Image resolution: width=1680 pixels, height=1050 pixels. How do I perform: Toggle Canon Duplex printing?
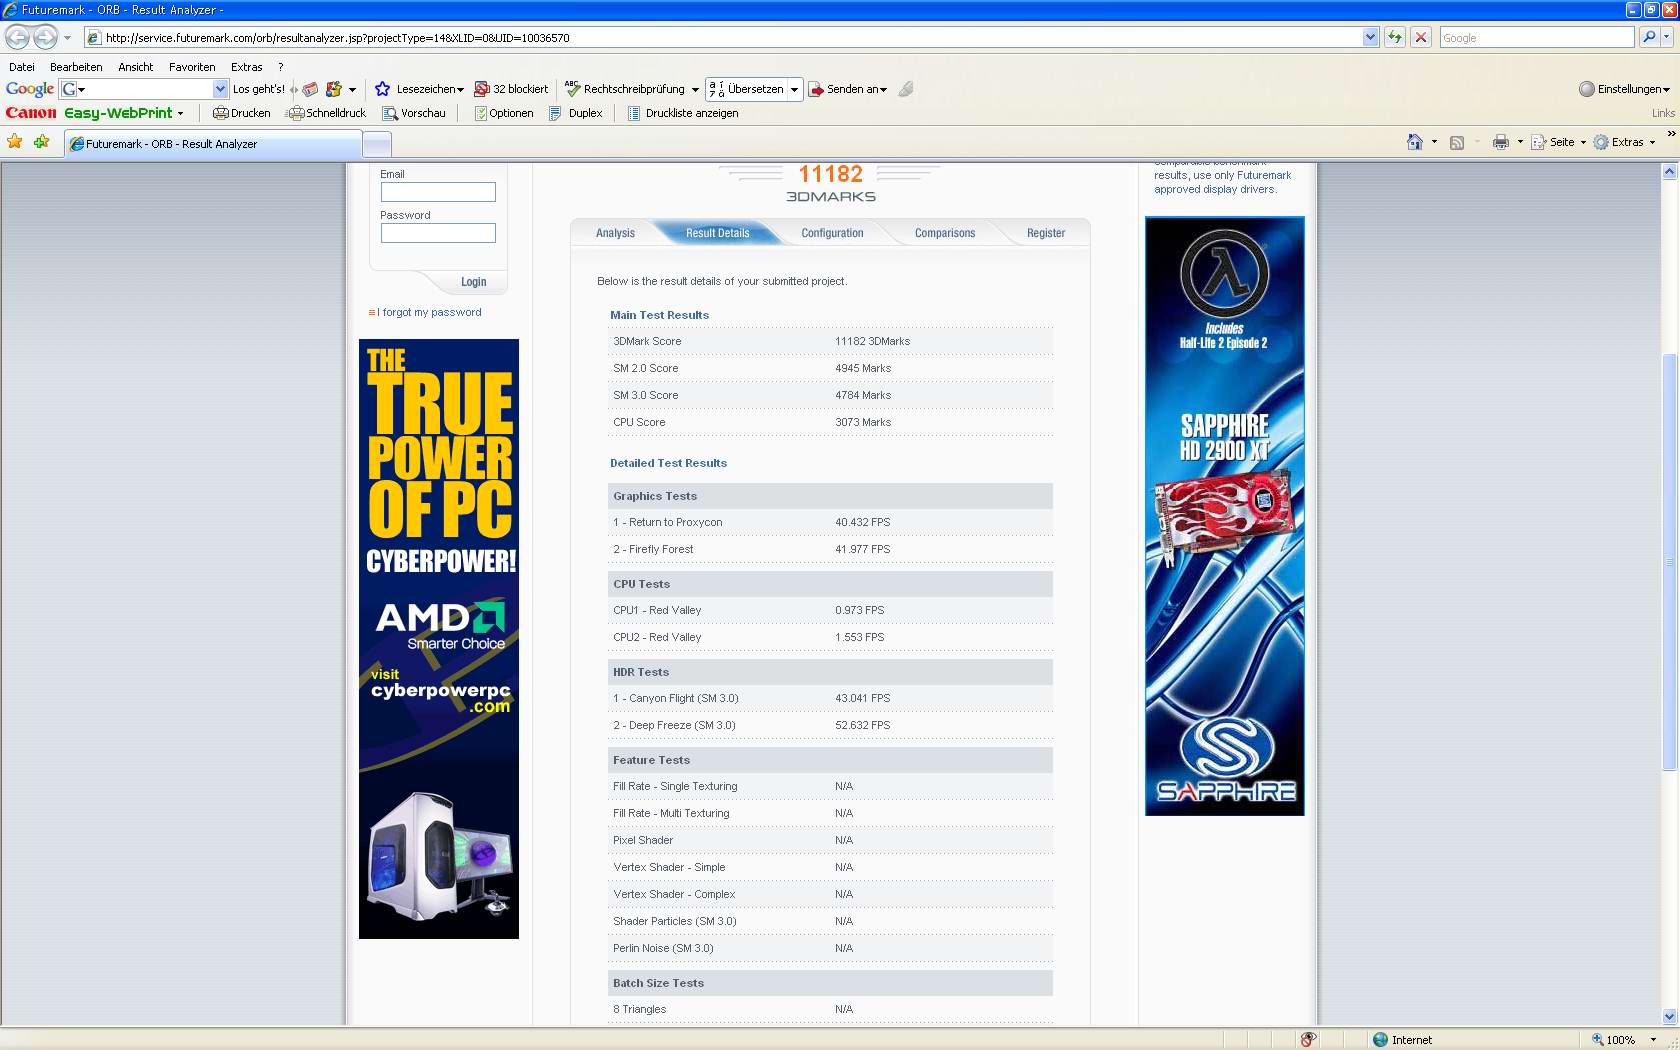click(576, 113)
